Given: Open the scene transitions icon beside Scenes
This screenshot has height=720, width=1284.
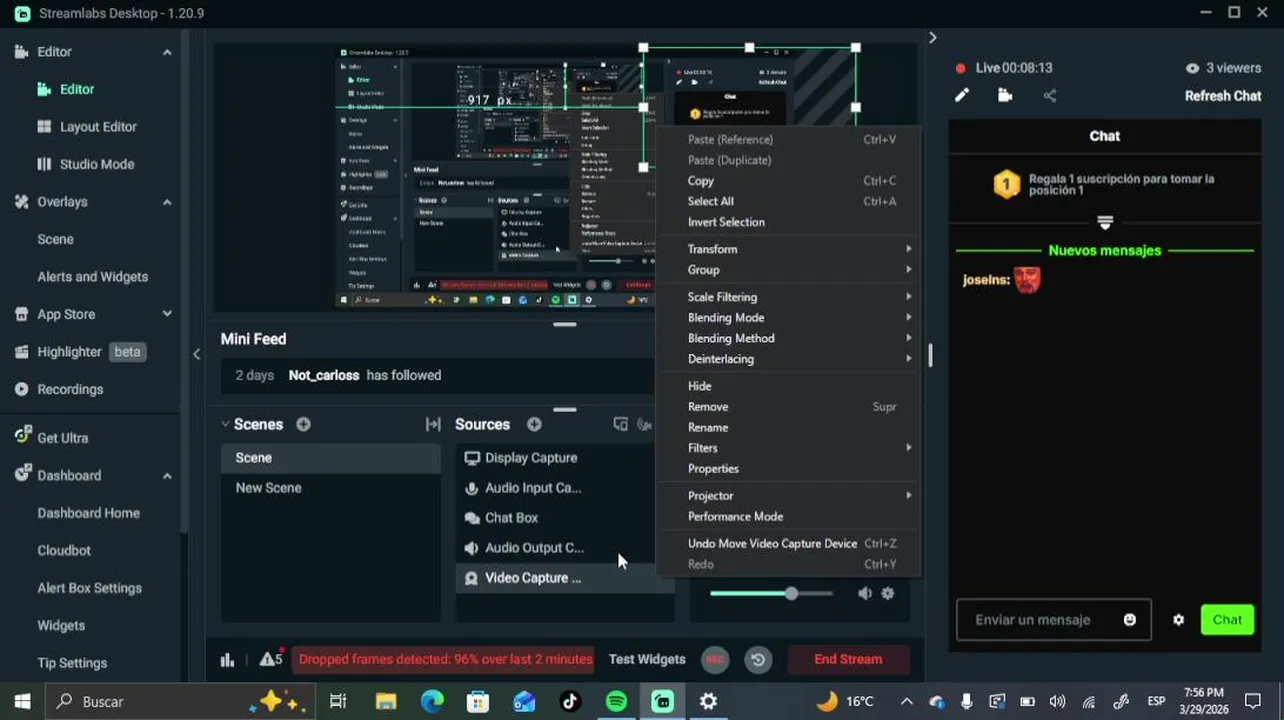Looking at the screenshot, I should [433, 424].
